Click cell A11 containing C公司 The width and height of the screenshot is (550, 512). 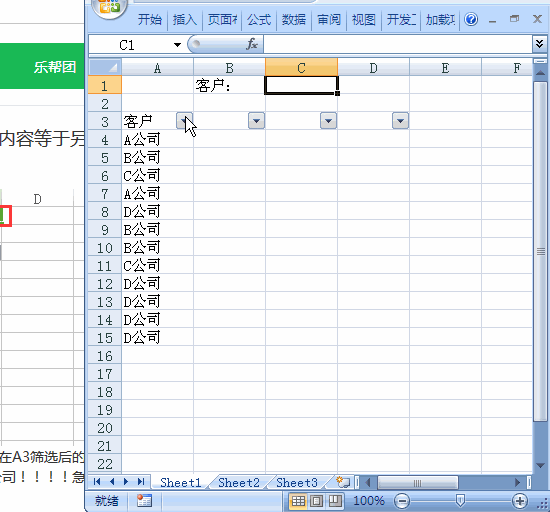tap(157, 265)
